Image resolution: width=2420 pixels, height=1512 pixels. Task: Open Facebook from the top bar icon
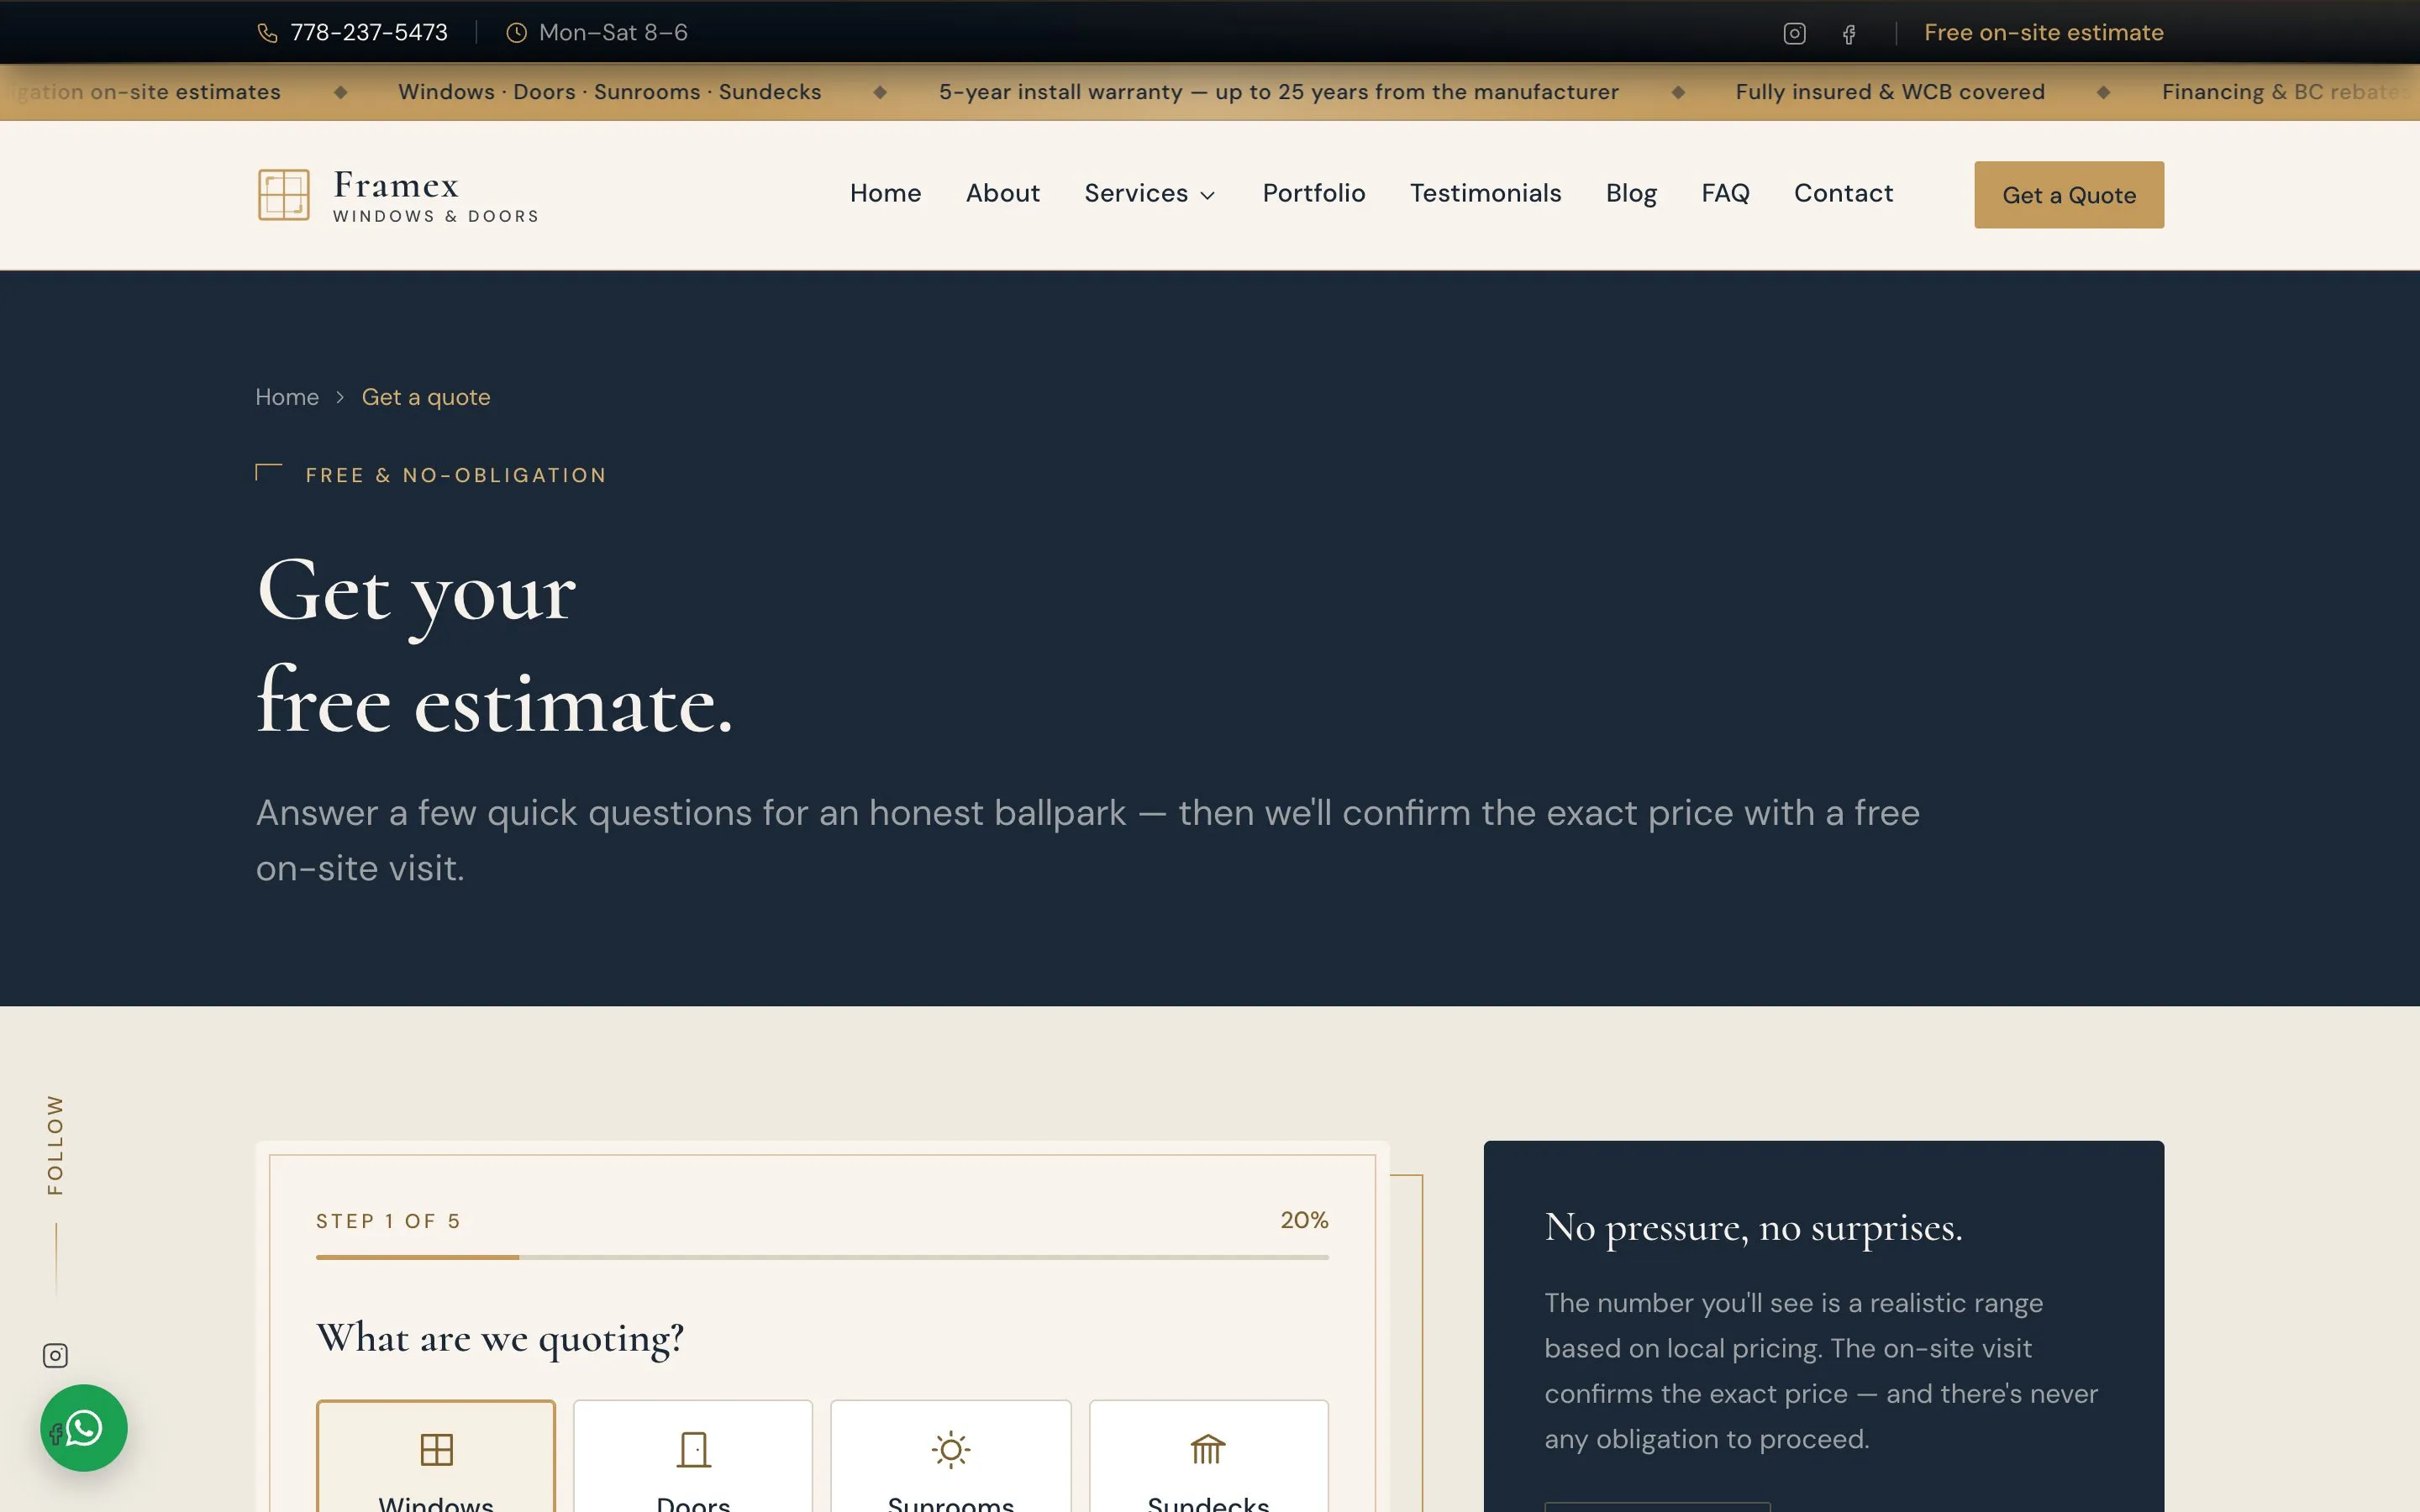pos(1849,34)
